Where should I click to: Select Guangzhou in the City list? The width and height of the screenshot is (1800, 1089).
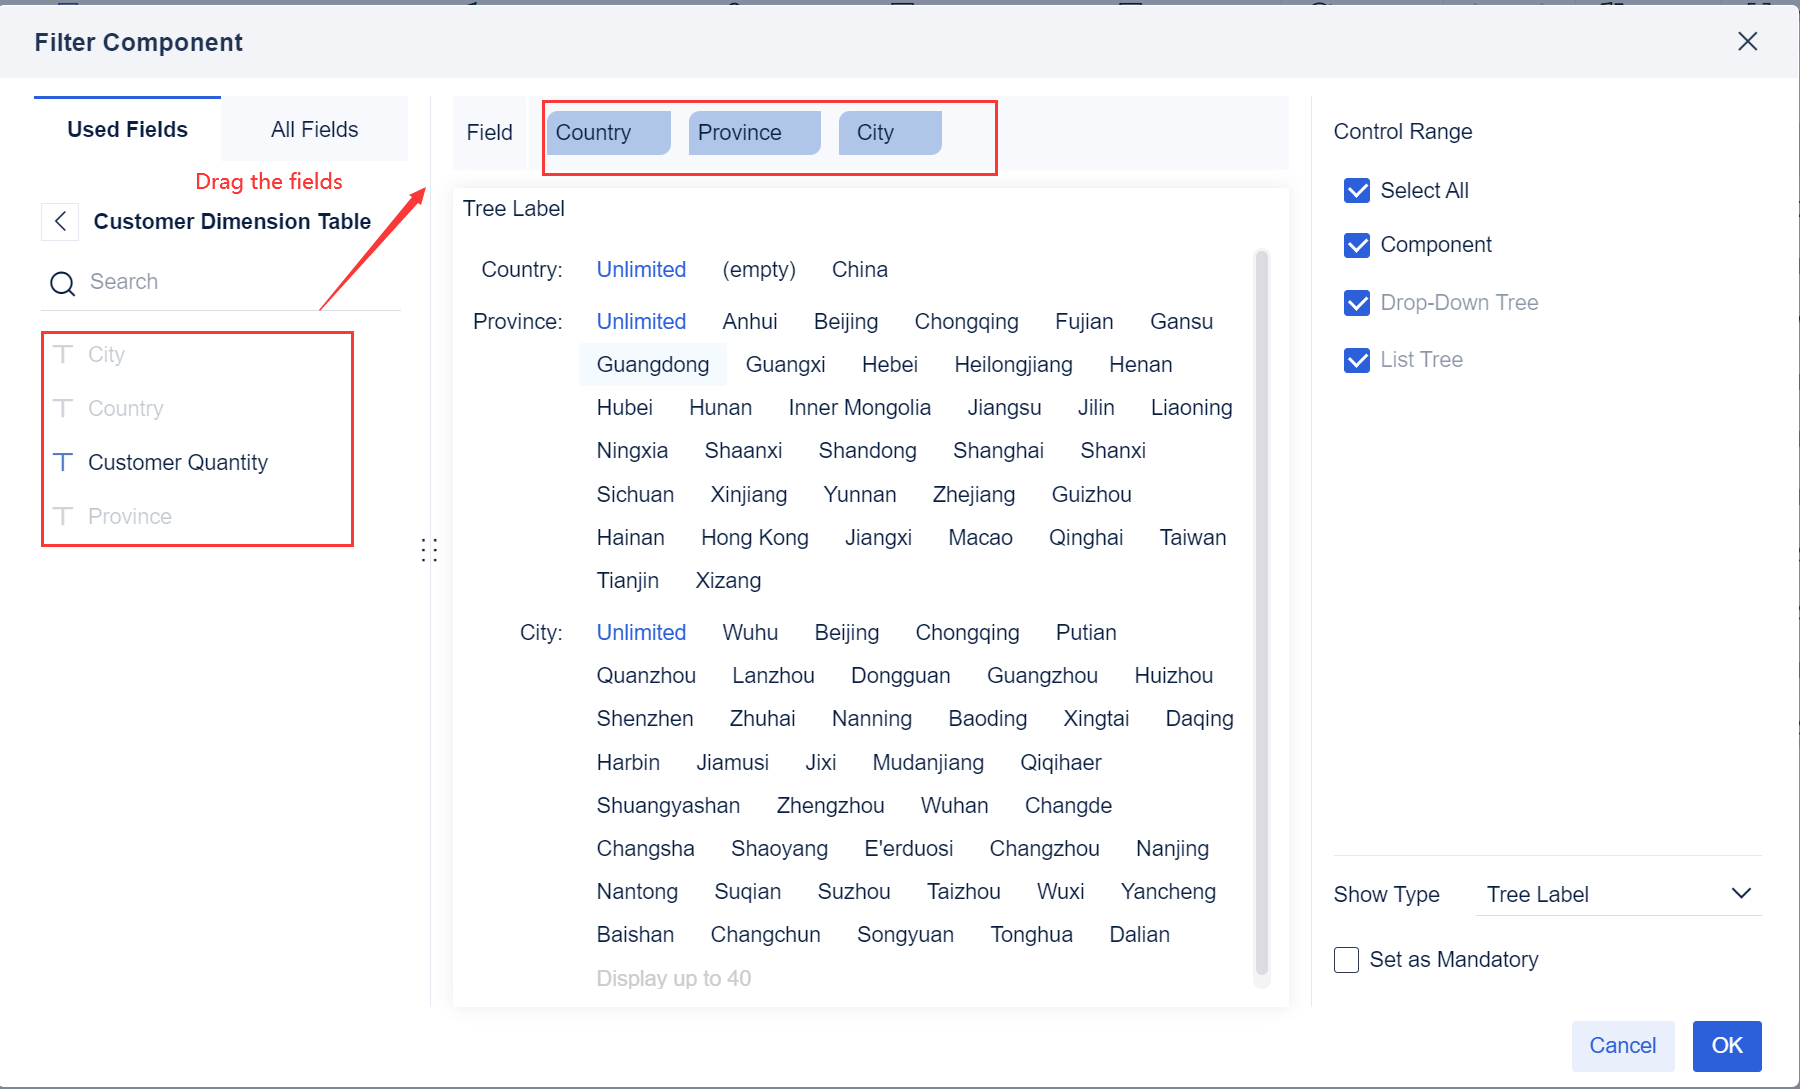(1042, 675)
